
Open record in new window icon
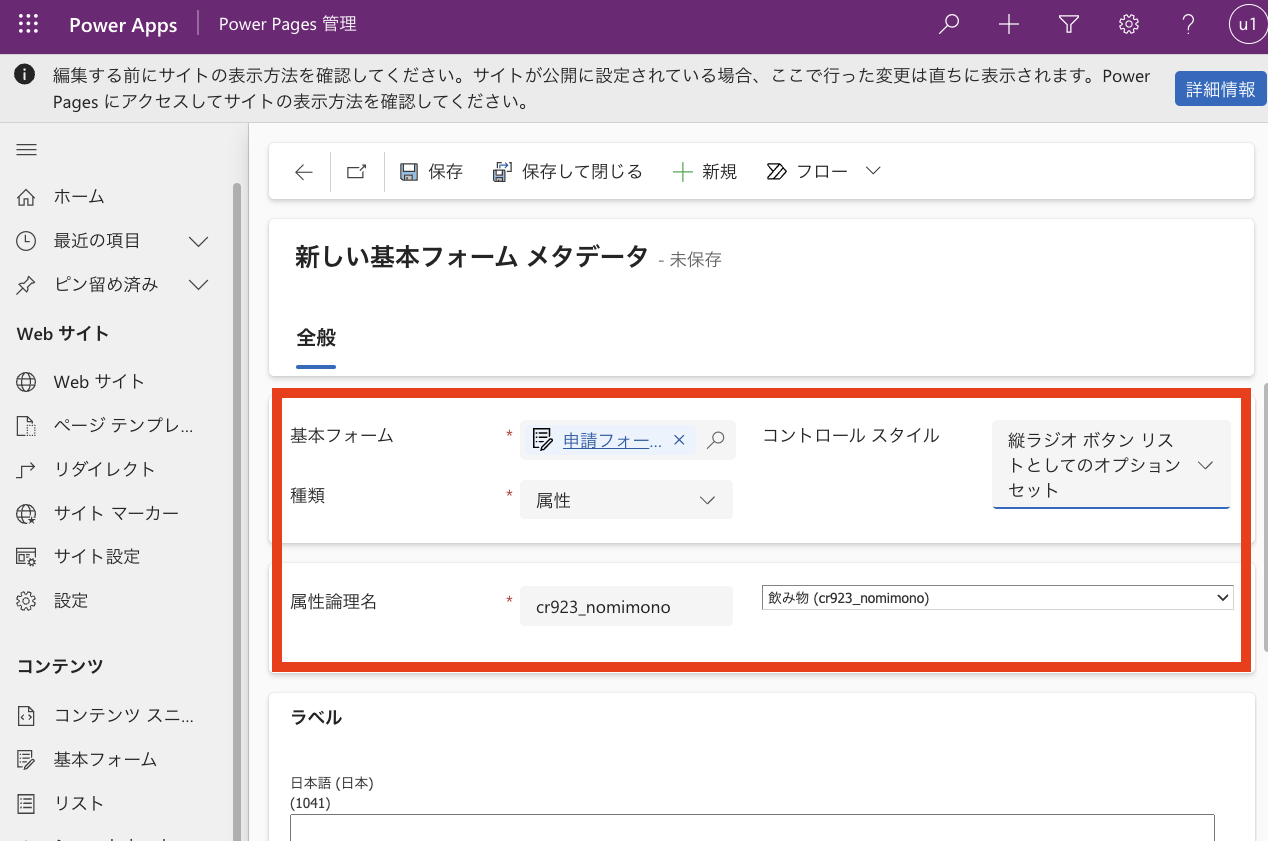(357, 172)
